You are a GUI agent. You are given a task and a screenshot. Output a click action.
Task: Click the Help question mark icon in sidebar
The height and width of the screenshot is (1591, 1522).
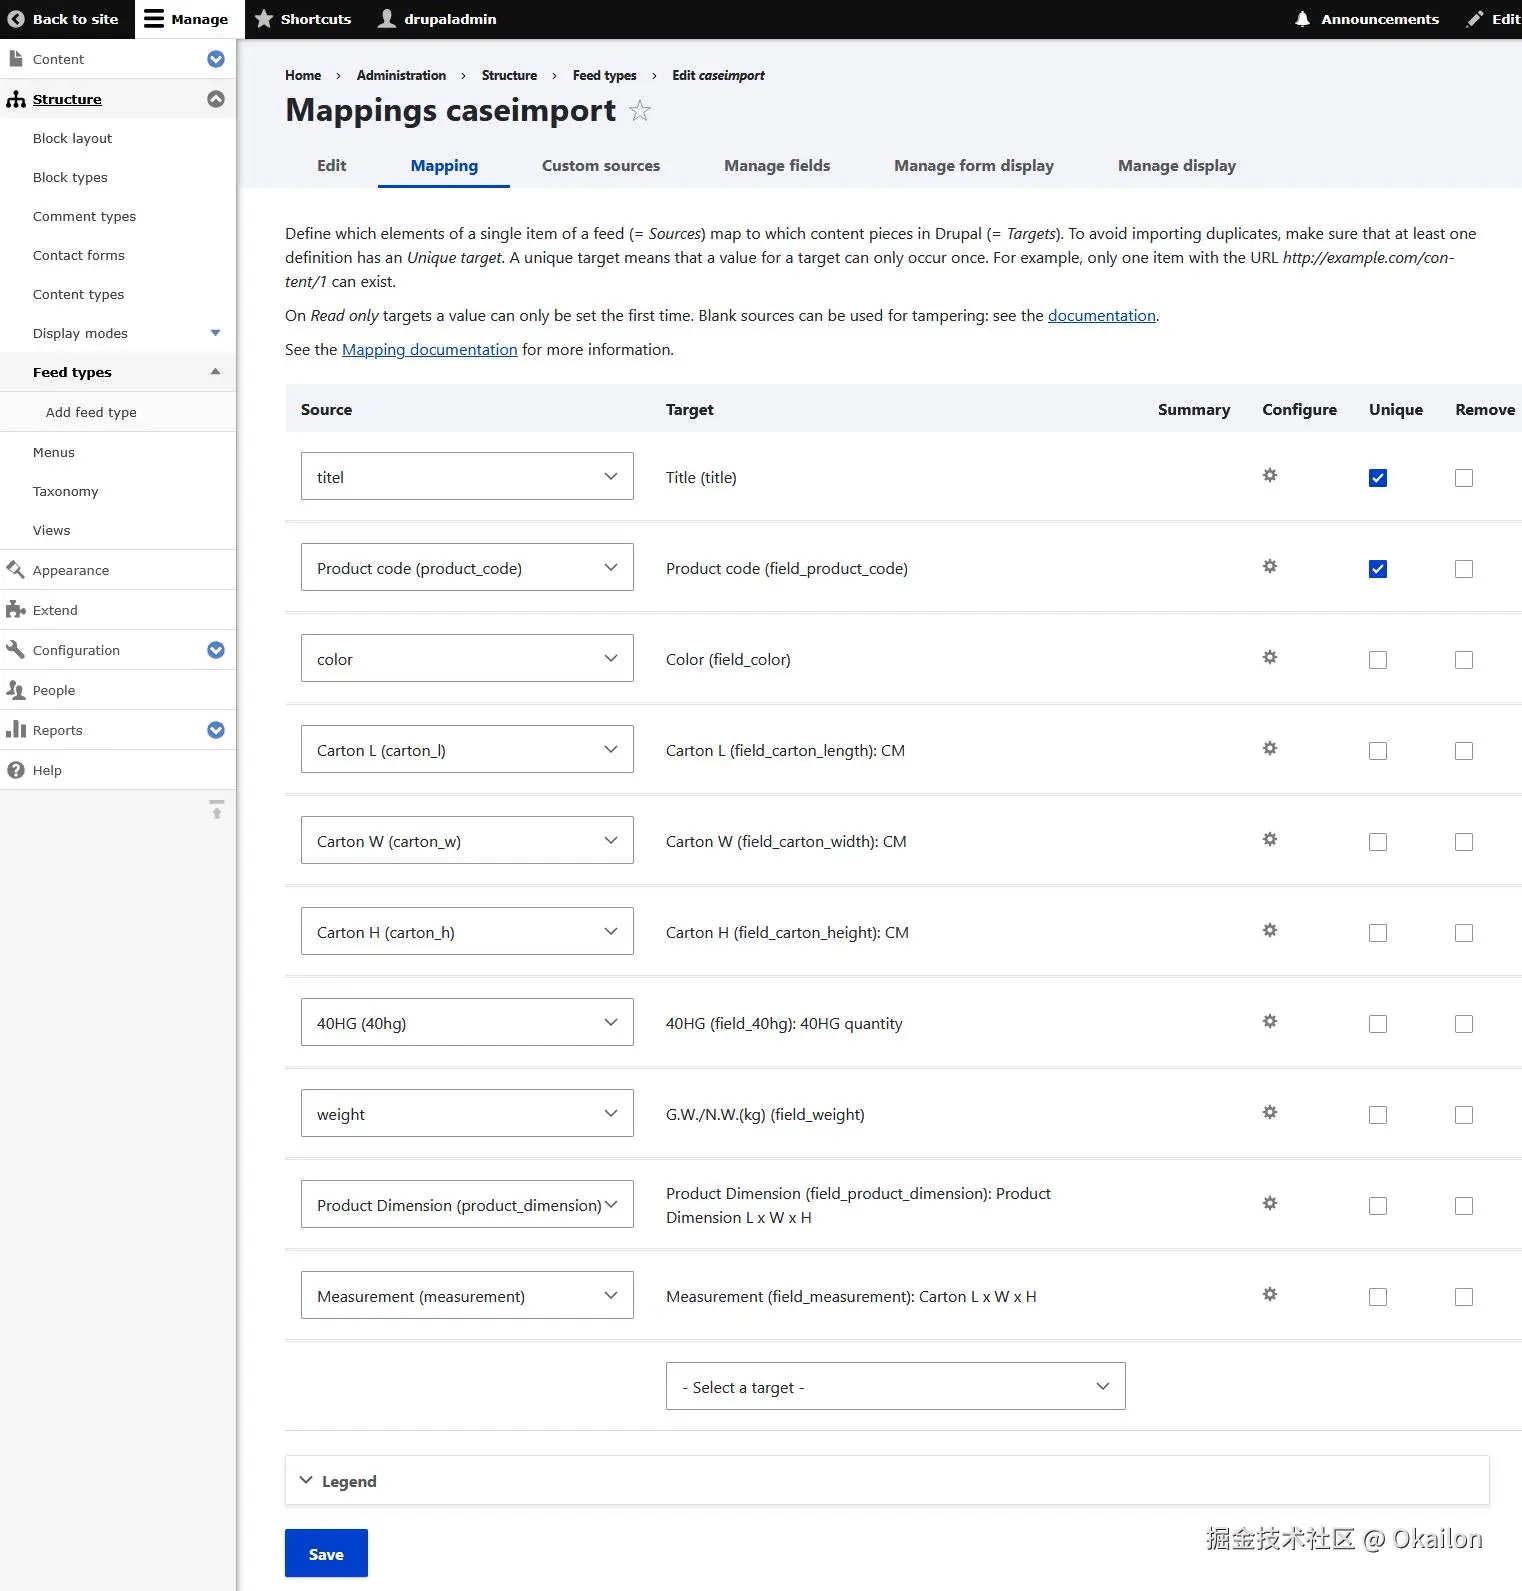click(x=16, y=770)
